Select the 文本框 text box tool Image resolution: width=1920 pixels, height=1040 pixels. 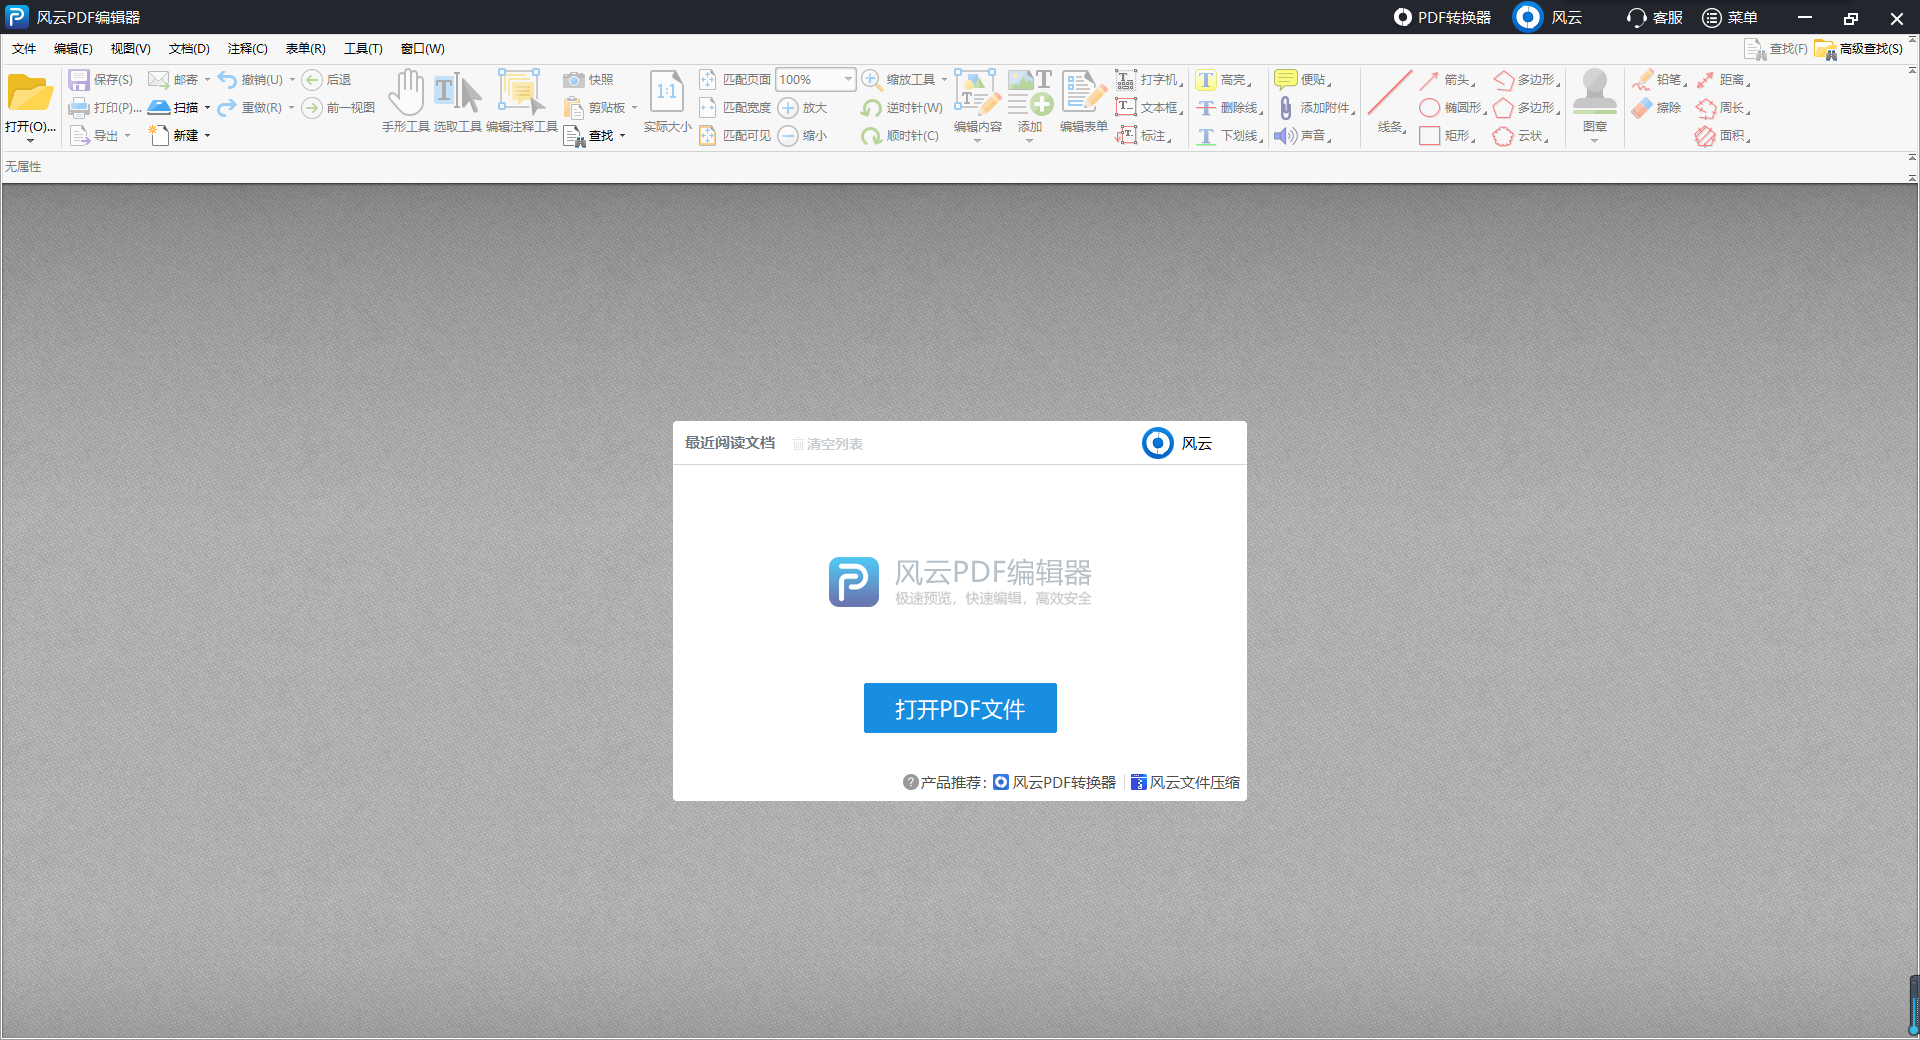tap(1149, 108)
